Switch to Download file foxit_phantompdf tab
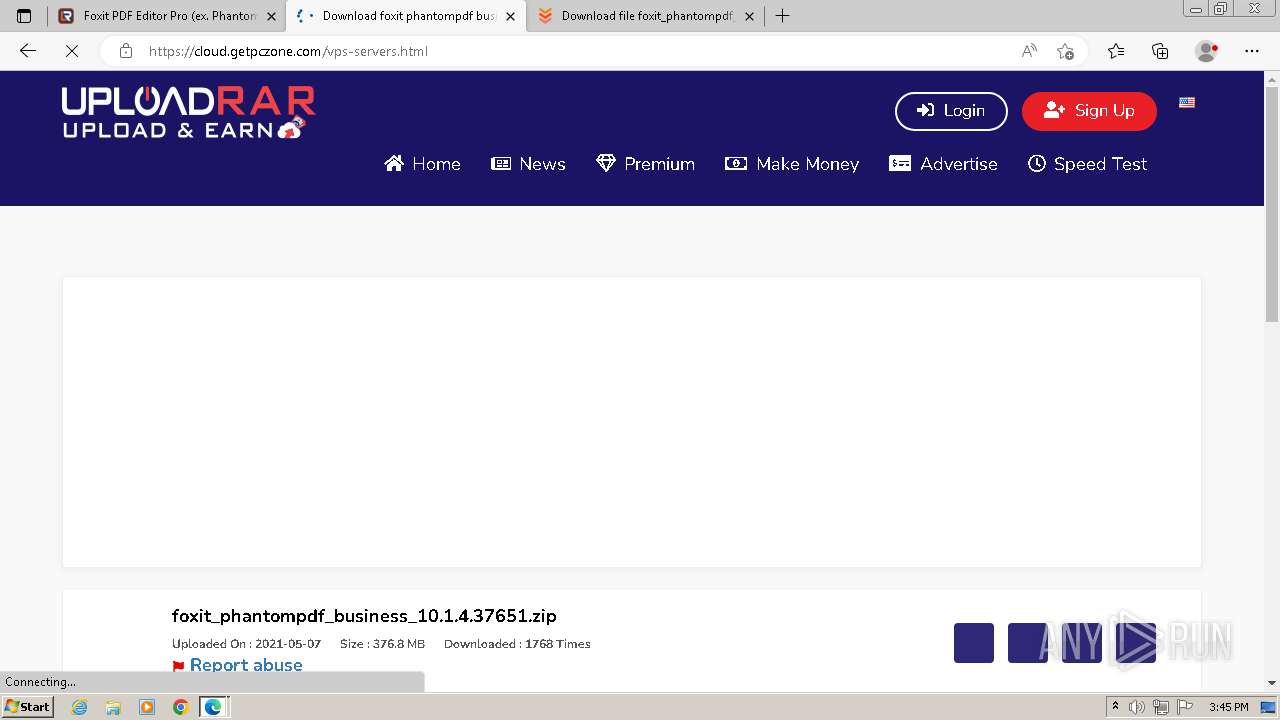The width and height of the screenshot is (1280, 720). coord(646,16)
